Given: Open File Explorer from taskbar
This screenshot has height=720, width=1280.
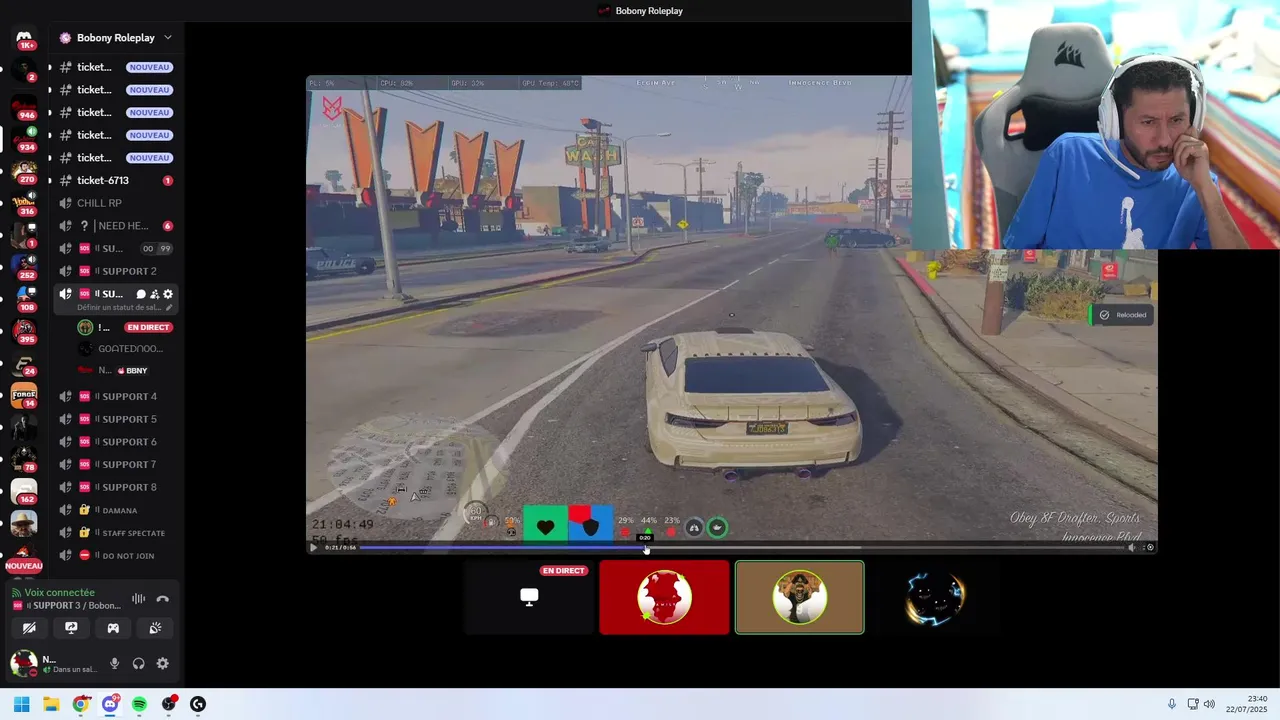Looking at the screenshot, I should 51,704.
